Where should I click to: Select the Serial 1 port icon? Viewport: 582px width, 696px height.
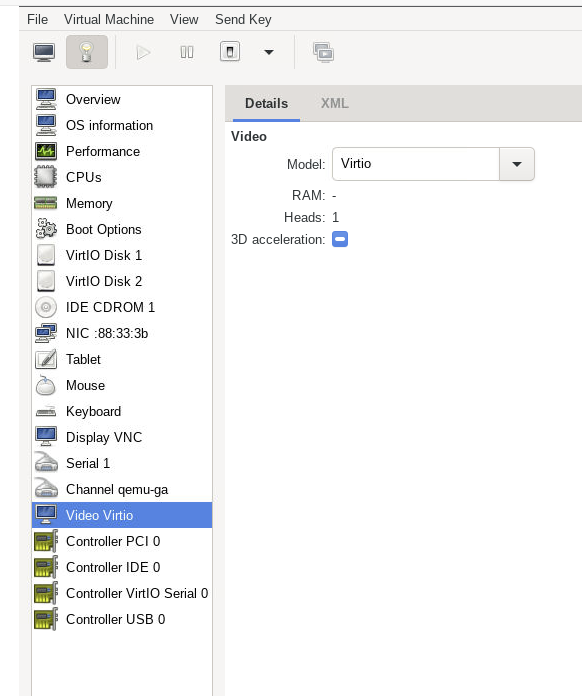(46, 463)
